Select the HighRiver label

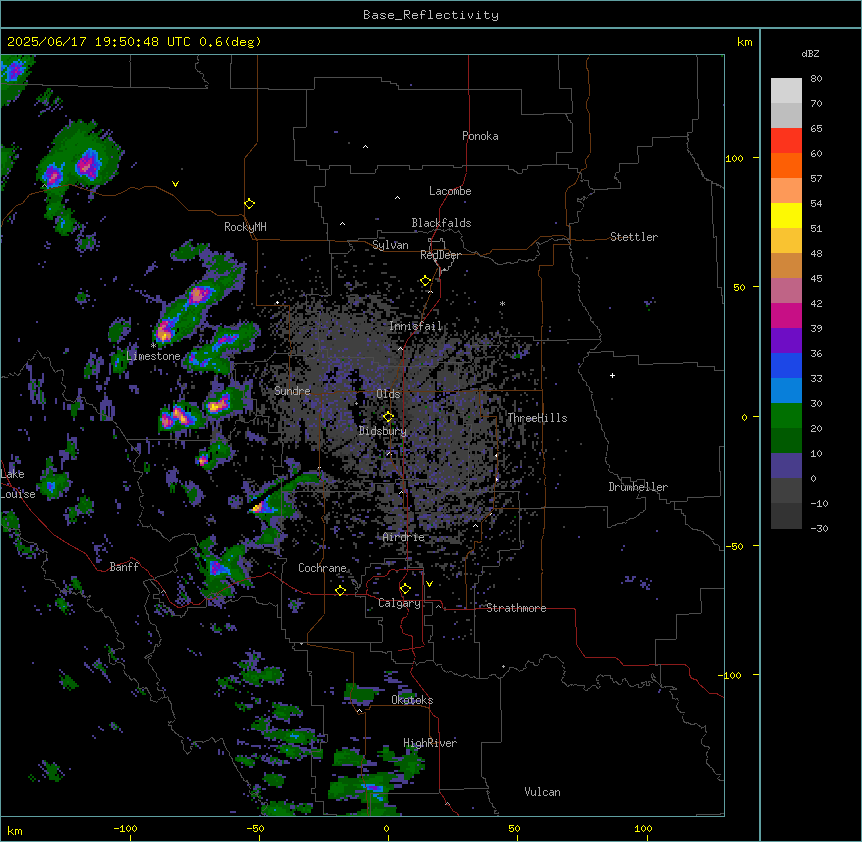tap(430, 743)
